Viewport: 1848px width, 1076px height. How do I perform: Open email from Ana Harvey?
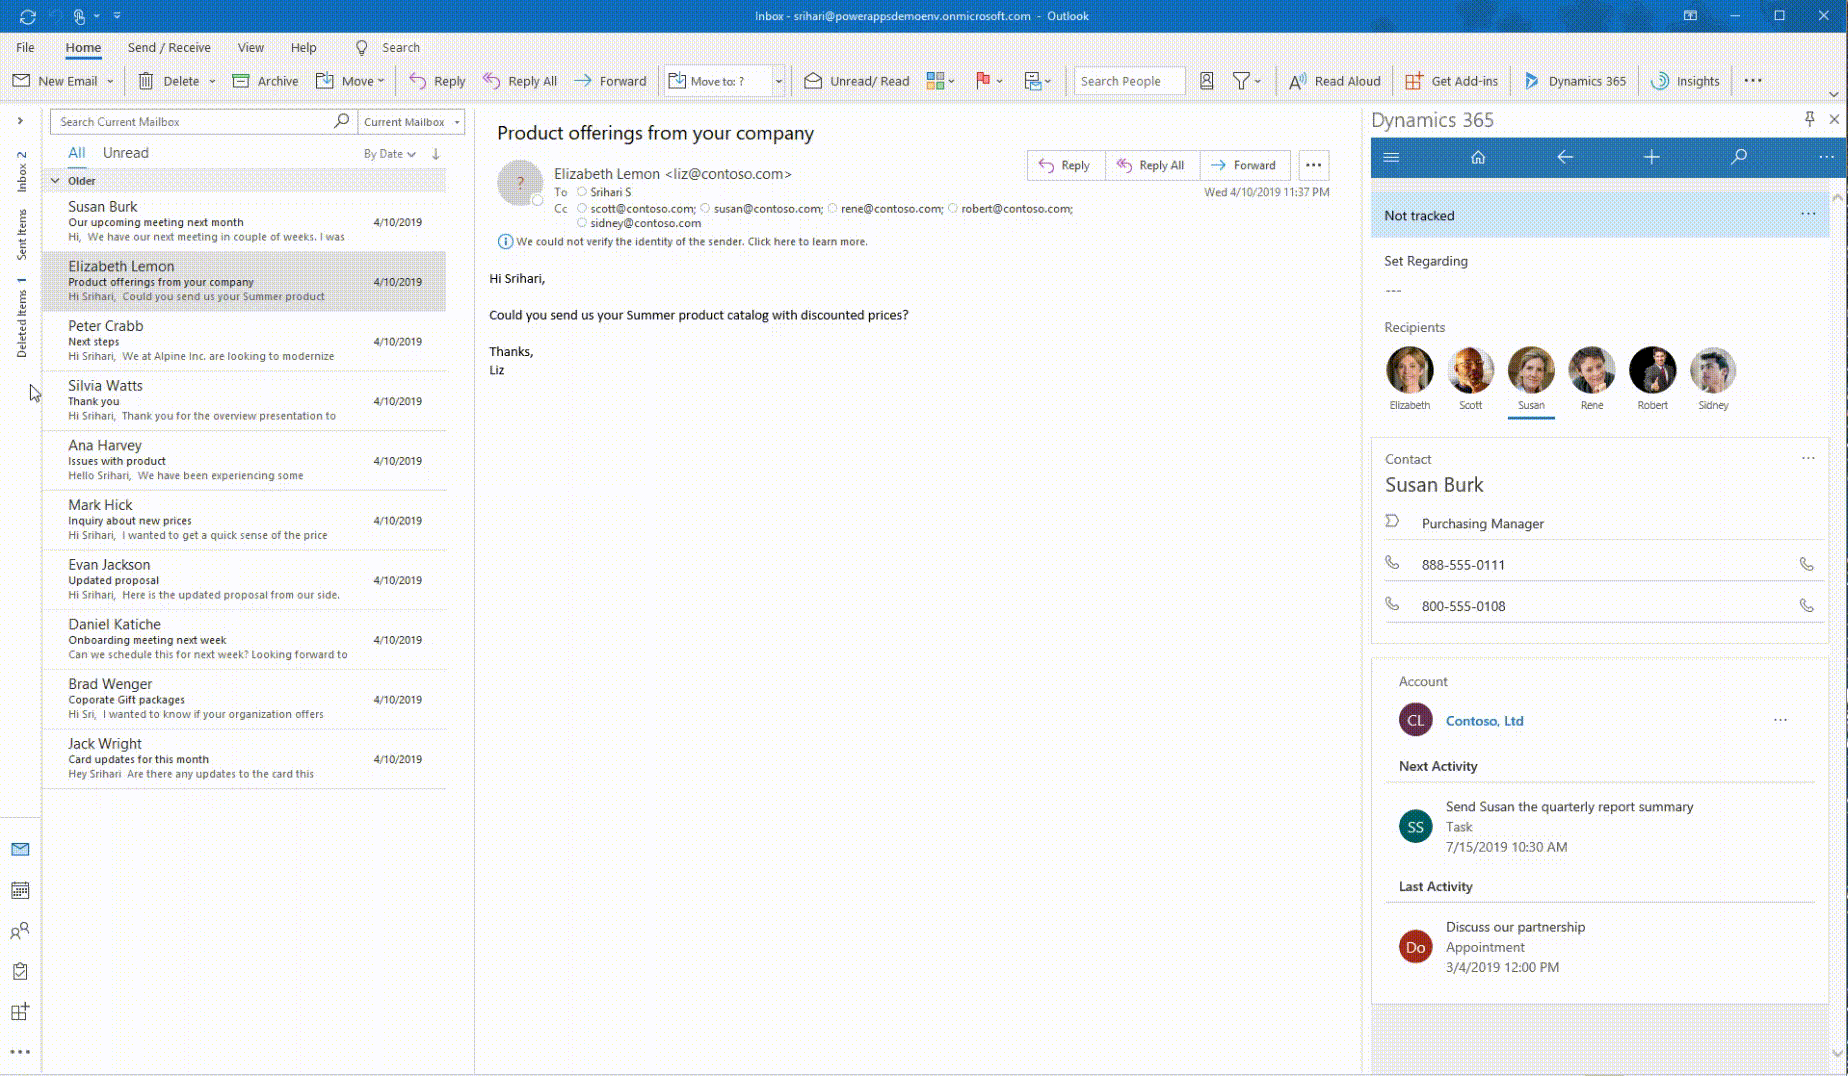(244, 460)
